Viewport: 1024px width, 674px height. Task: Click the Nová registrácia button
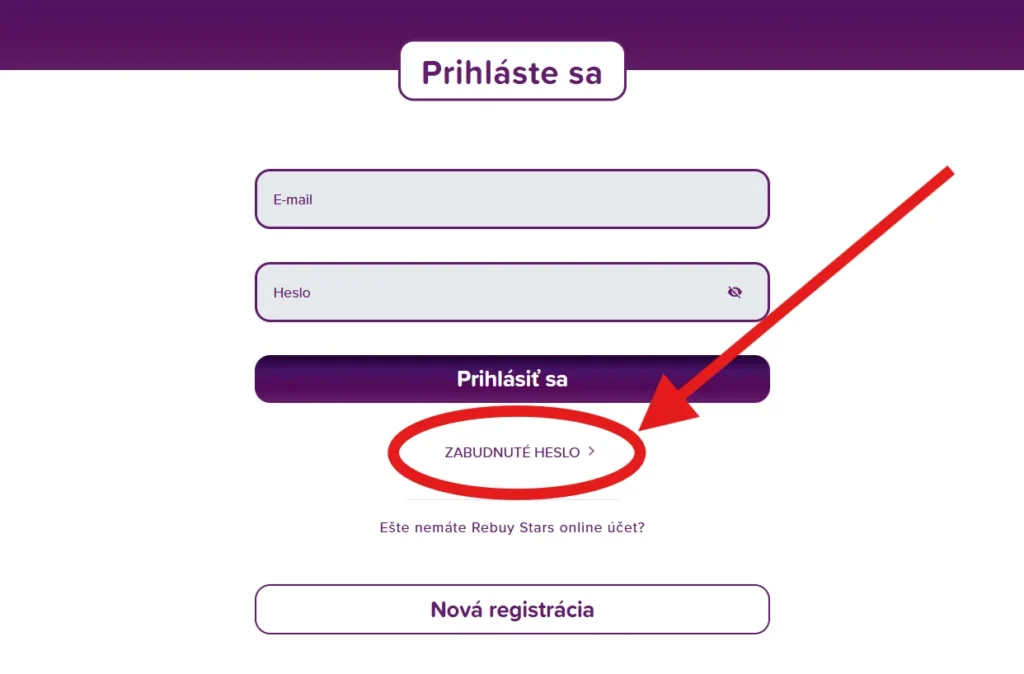pyautogui.click(x=511, y=609)
